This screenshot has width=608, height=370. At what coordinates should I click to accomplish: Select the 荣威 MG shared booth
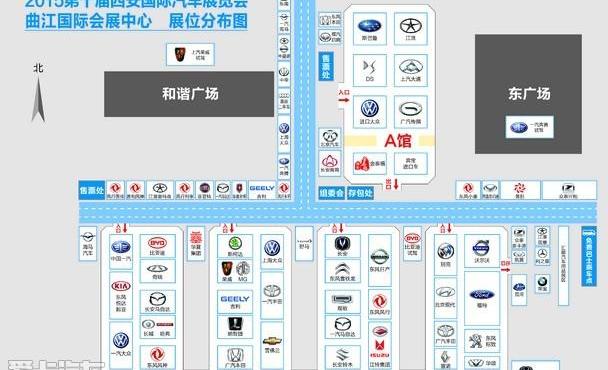coord(235,271)
